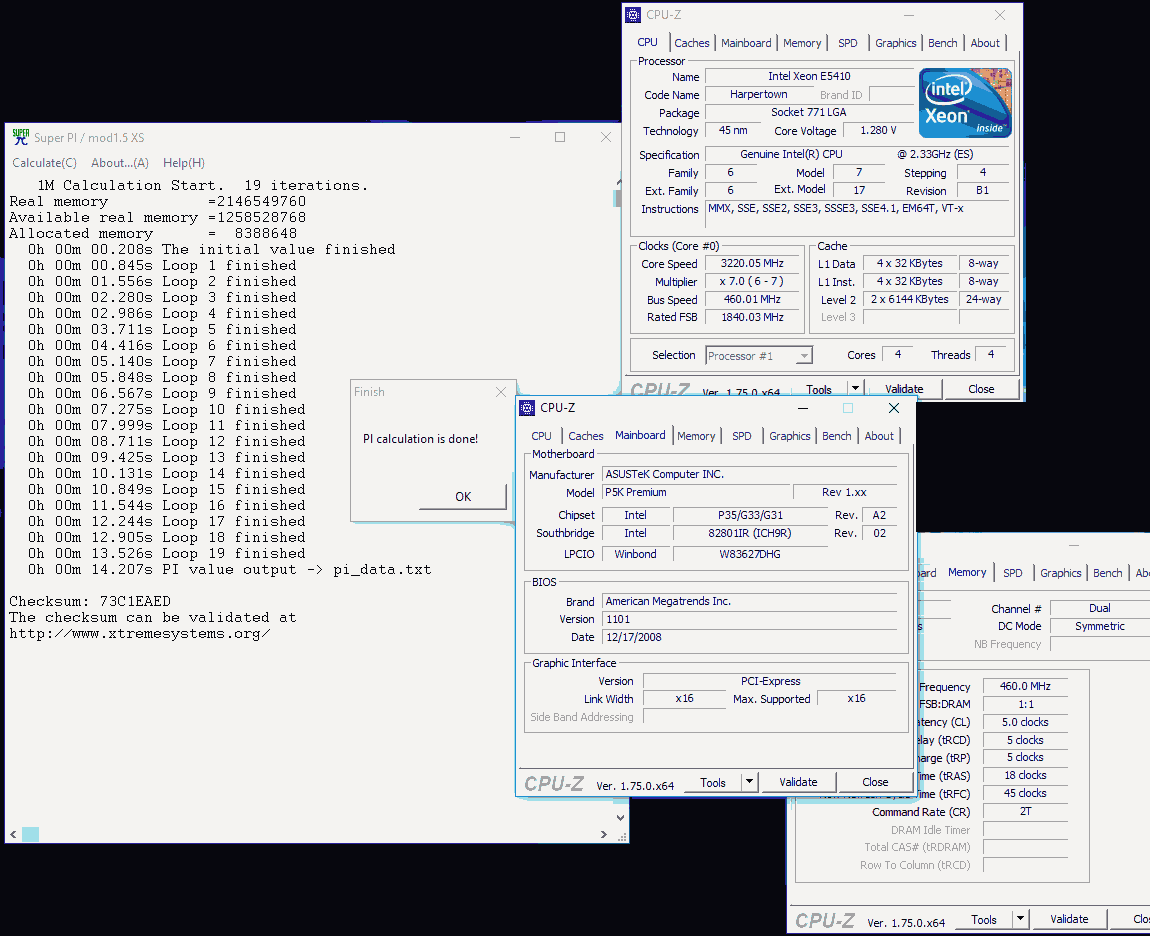Click the Name field Intel Xeon E5410
This screenshot has width=1150, height=936.
tap(809, 76)
